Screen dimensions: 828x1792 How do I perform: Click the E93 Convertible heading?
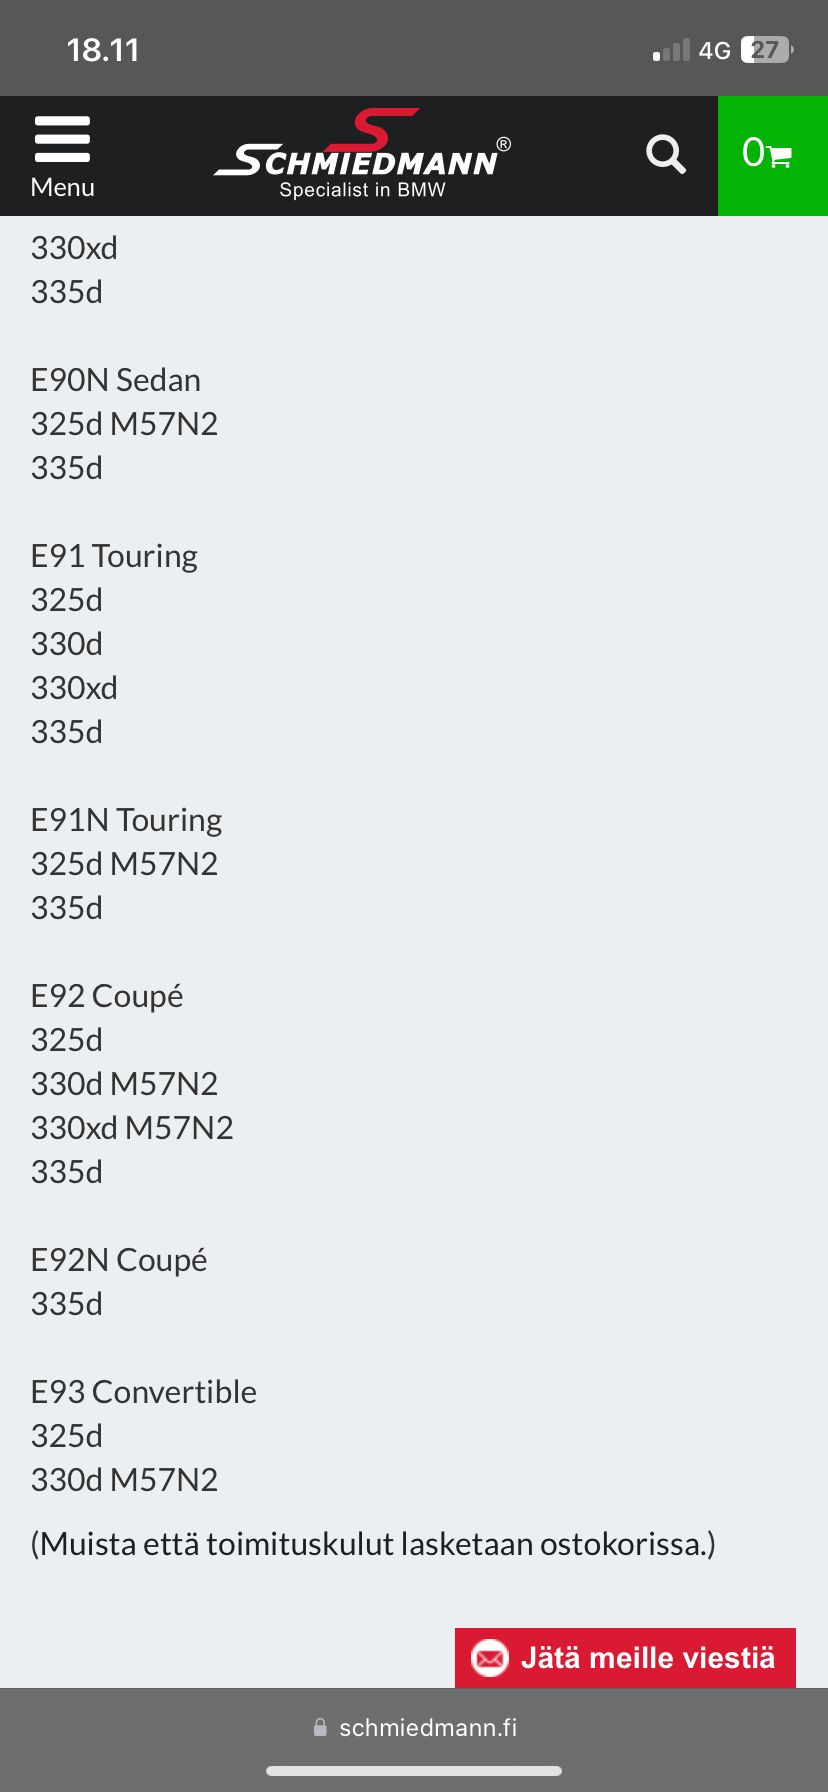(x=144, y=1392)
